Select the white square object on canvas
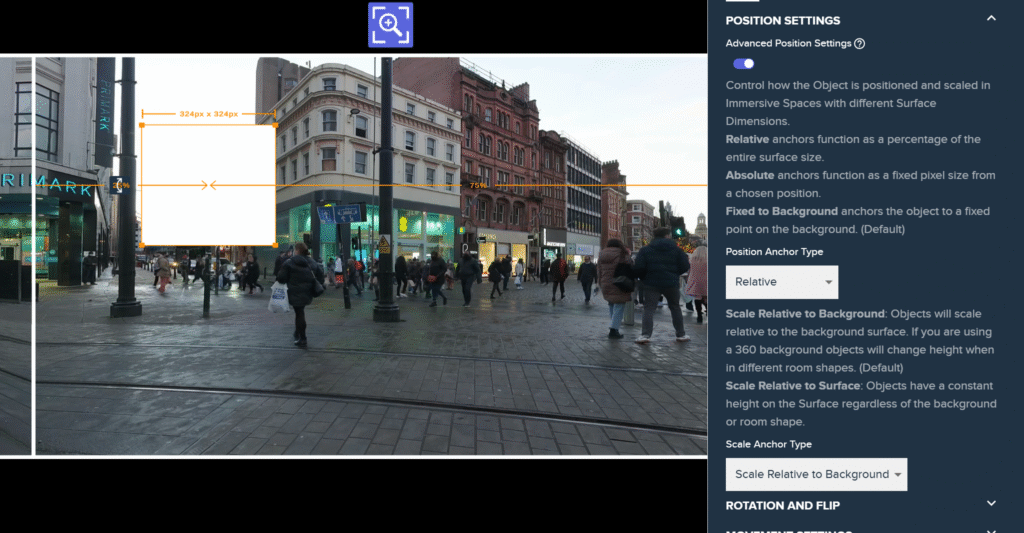The image size is (1024, 533). [208, 215]
